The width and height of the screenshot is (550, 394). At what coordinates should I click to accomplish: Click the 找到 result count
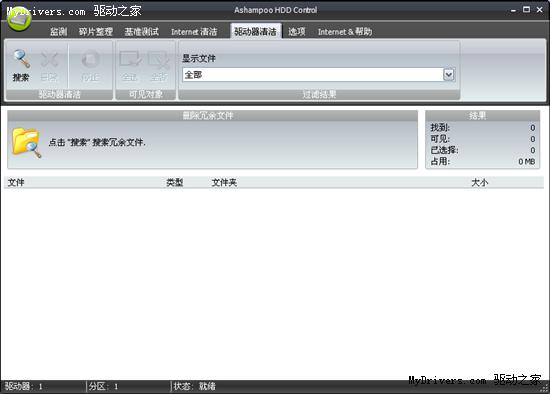coord(532,128)
